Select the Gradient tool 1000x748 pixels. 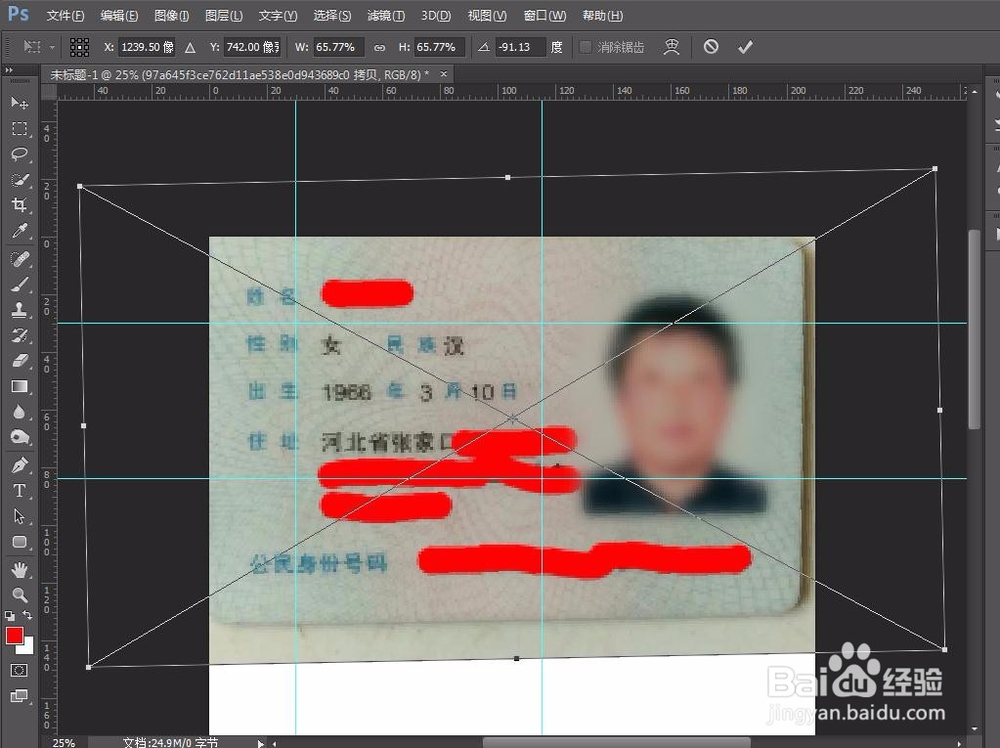click(x=19, y=386)
